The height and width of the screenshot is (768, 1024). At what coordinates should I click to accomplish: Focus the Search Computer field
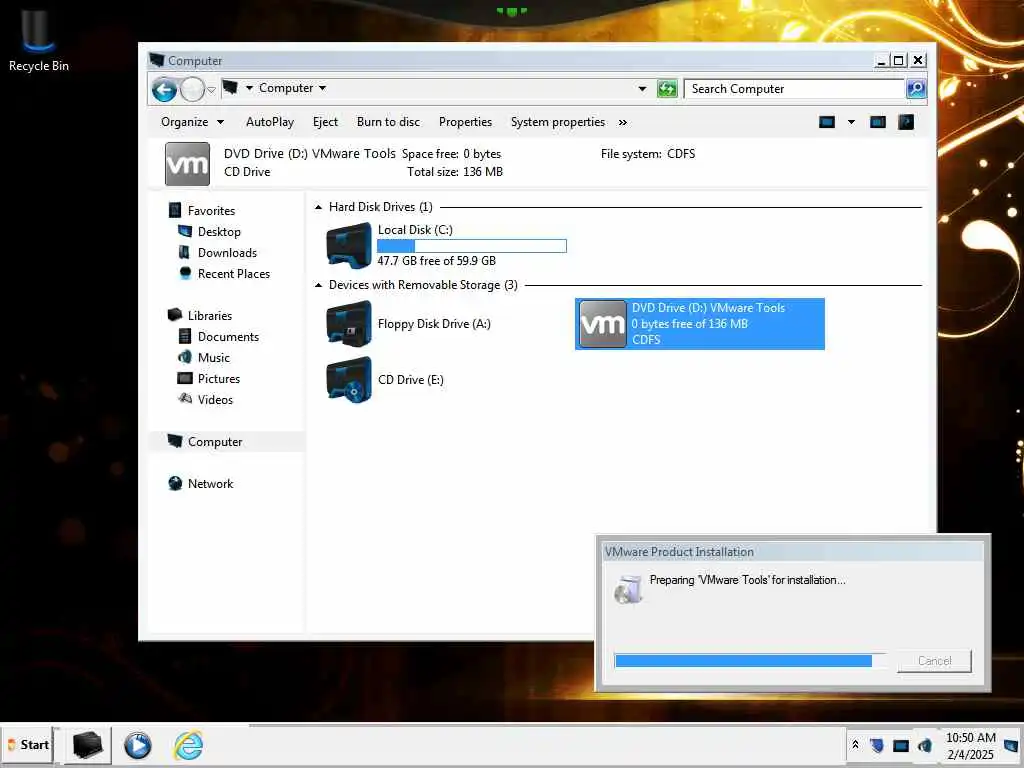[794, 88]
